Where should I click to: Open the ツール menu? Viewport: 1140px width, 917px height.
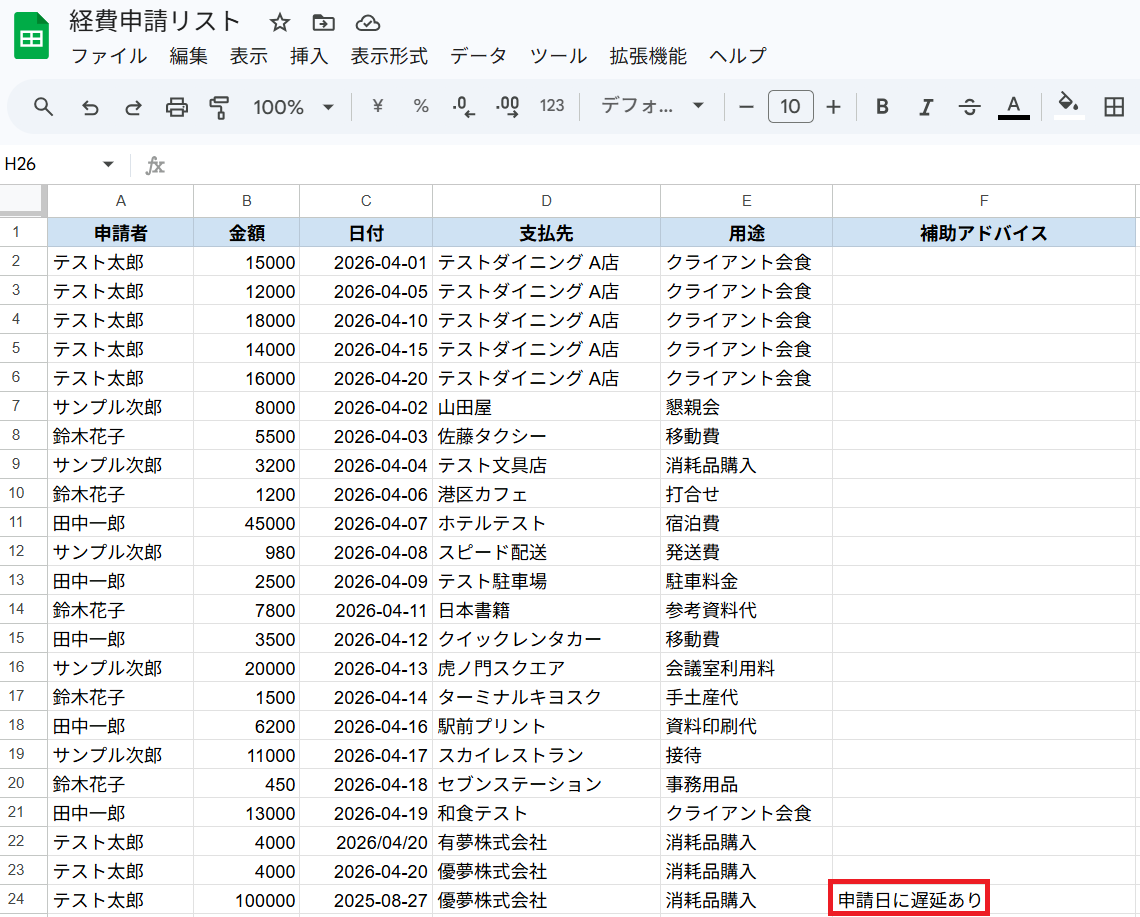(x=558, y=56)
